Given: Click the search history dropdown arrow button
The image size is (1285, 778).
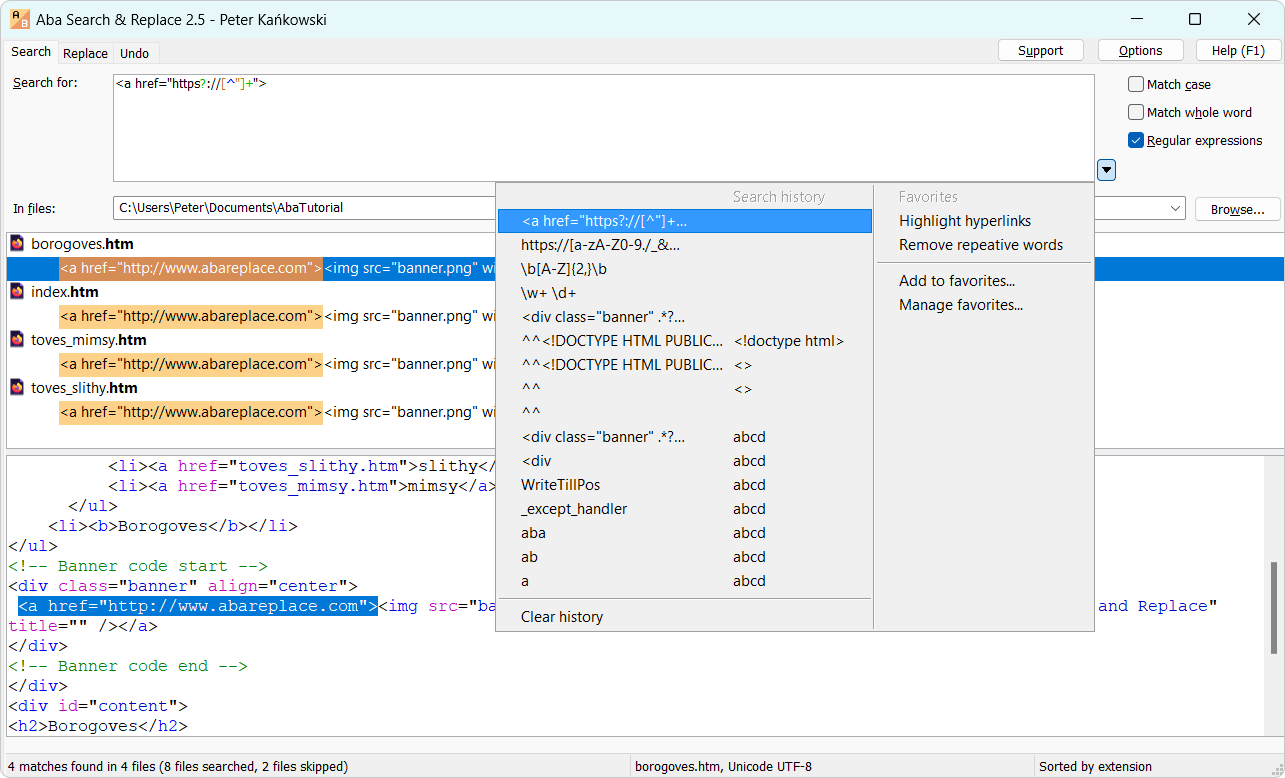Looking at the screenshot, I should click(1106, 171).
